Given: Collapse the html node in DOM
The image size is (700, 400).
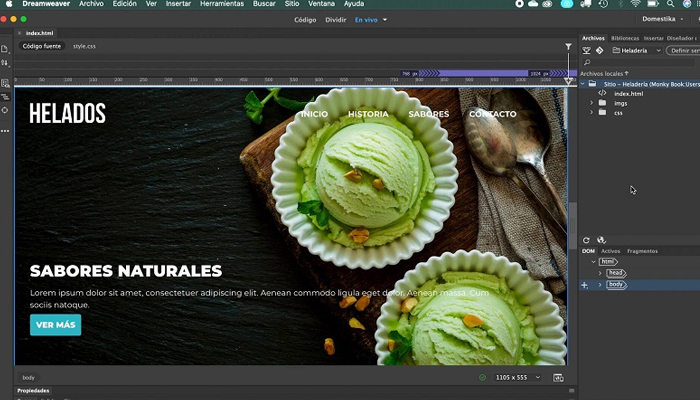Looking at the screenshot, I should [593, 262].
